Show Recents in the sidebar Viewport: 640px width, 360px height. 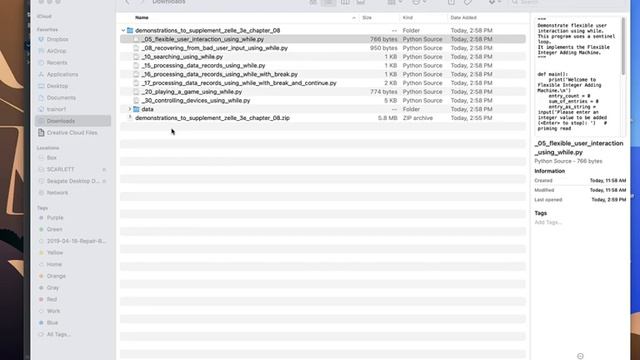tap(57, 63)
